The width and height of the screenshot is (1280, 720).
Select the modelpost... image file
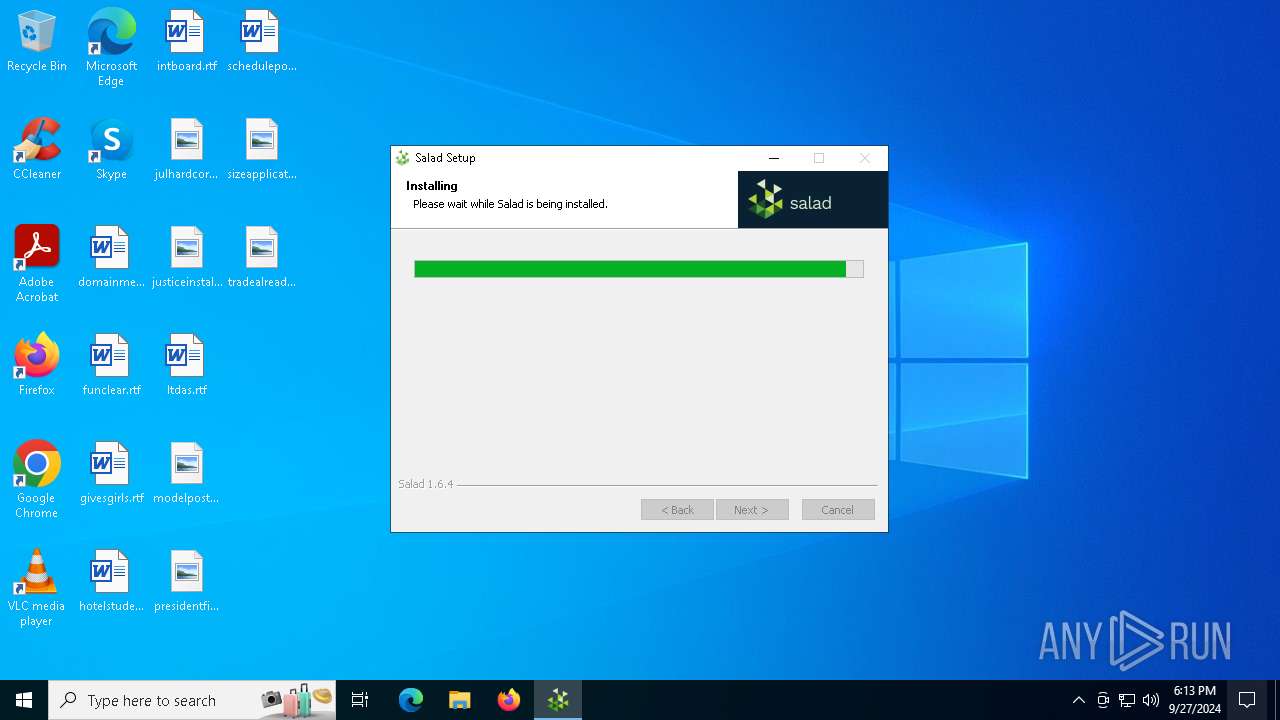coord(186,474)
